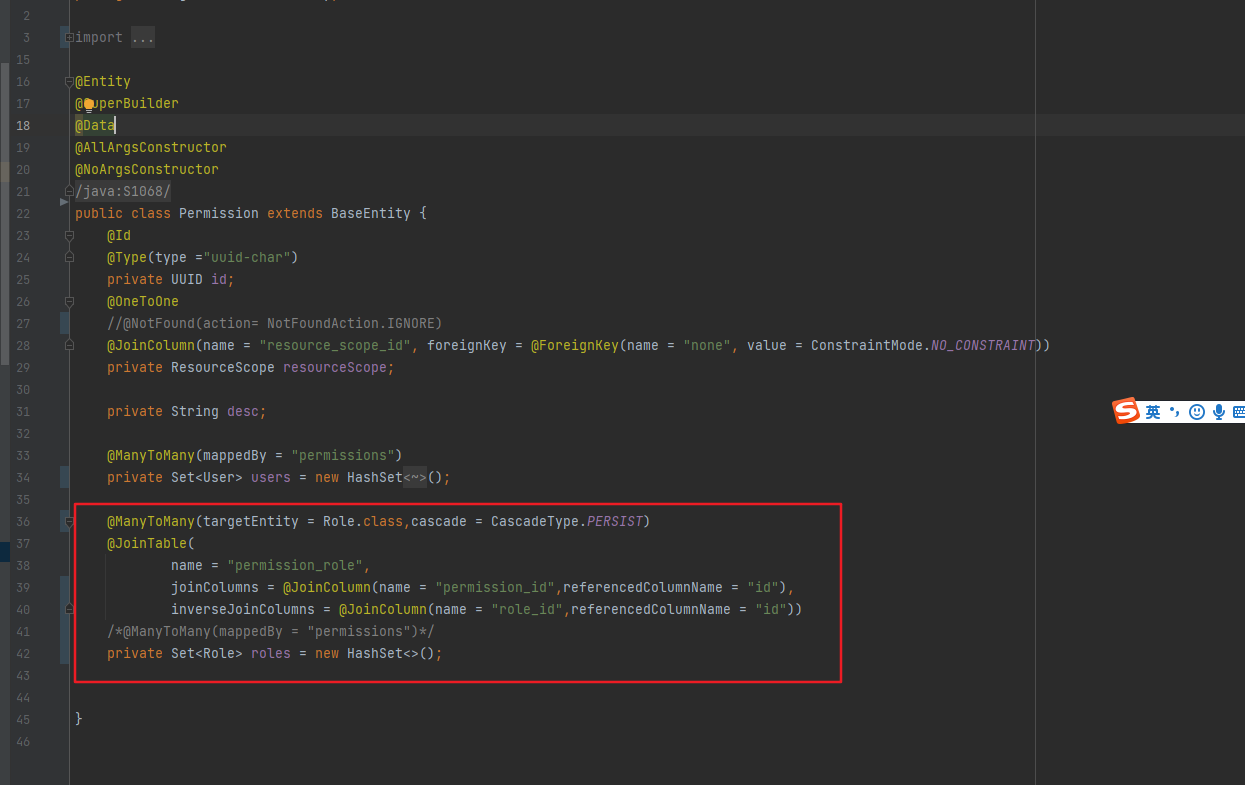The image size is (1245, 785).
Task: Click the lightbulb intention icon near @SuperBuilder
Action: point(88,103)
